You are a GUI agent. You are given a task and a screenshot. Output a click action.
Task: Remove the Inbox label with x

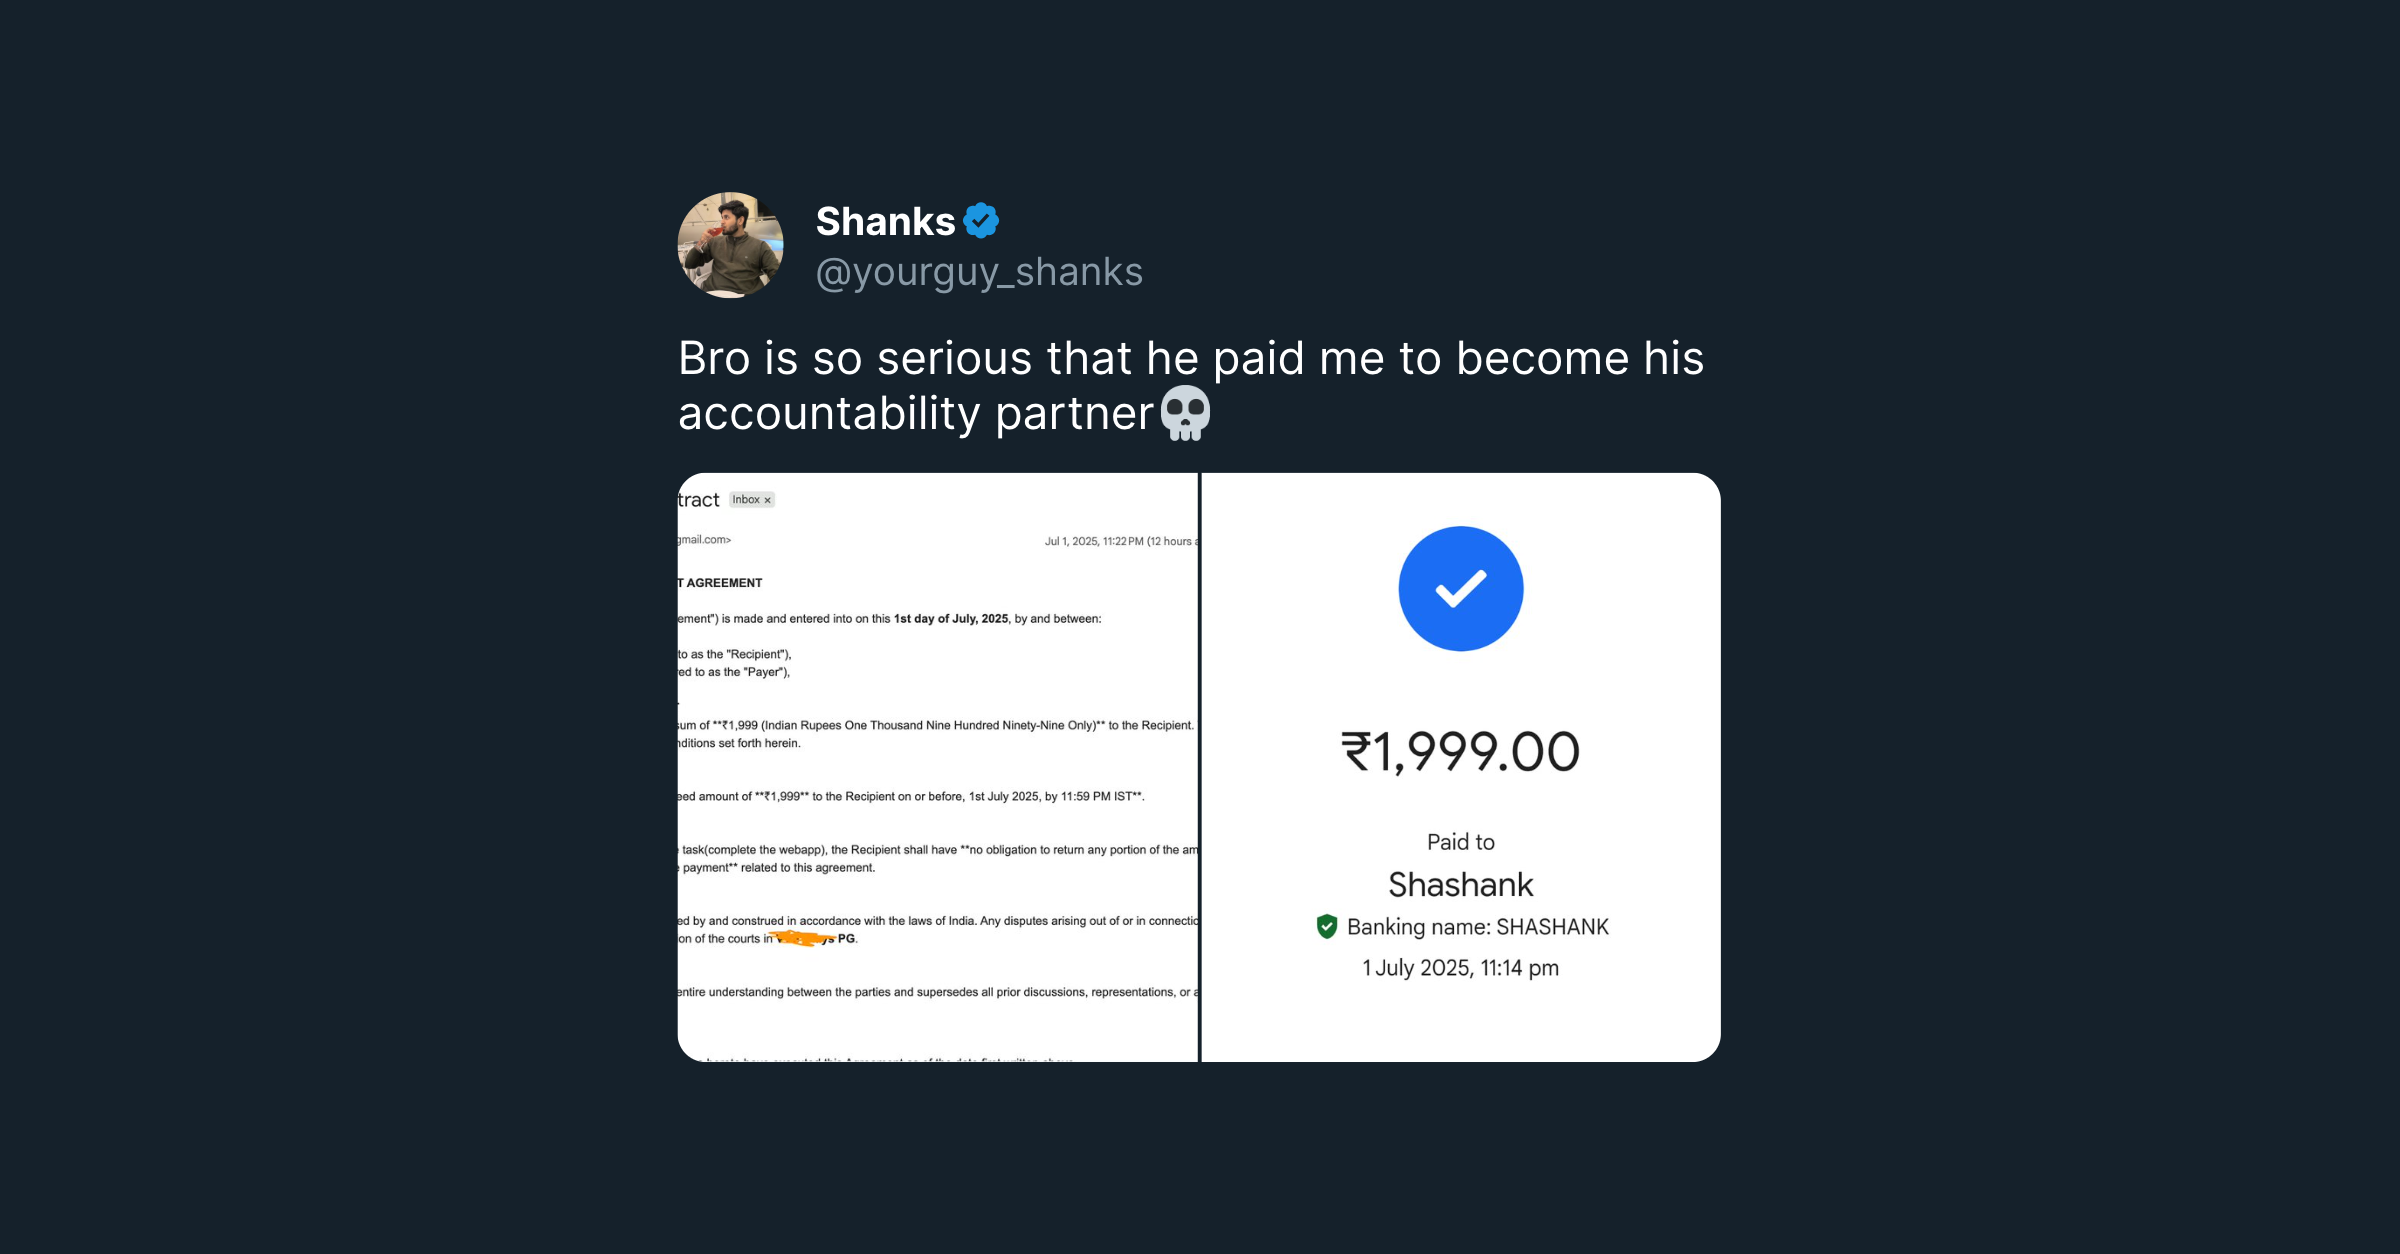(x=768, y=500)
